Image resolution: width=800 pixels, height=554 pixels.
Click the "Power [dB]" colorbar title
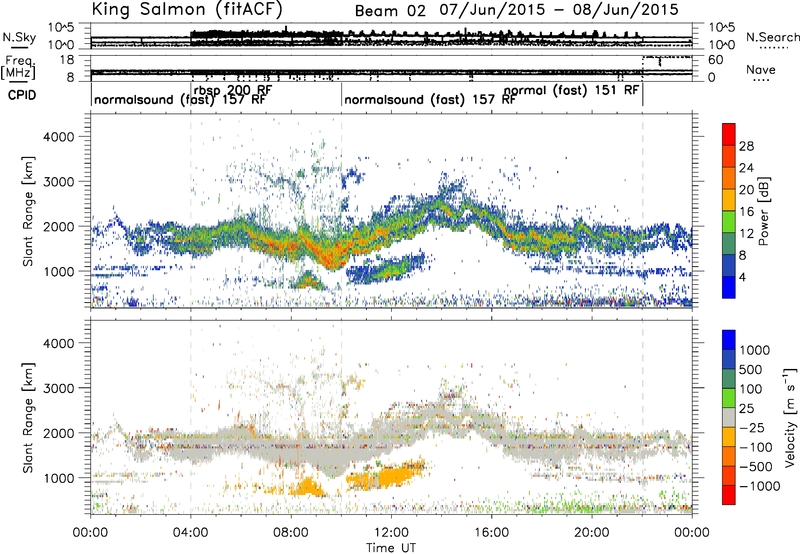click(763, 211)
